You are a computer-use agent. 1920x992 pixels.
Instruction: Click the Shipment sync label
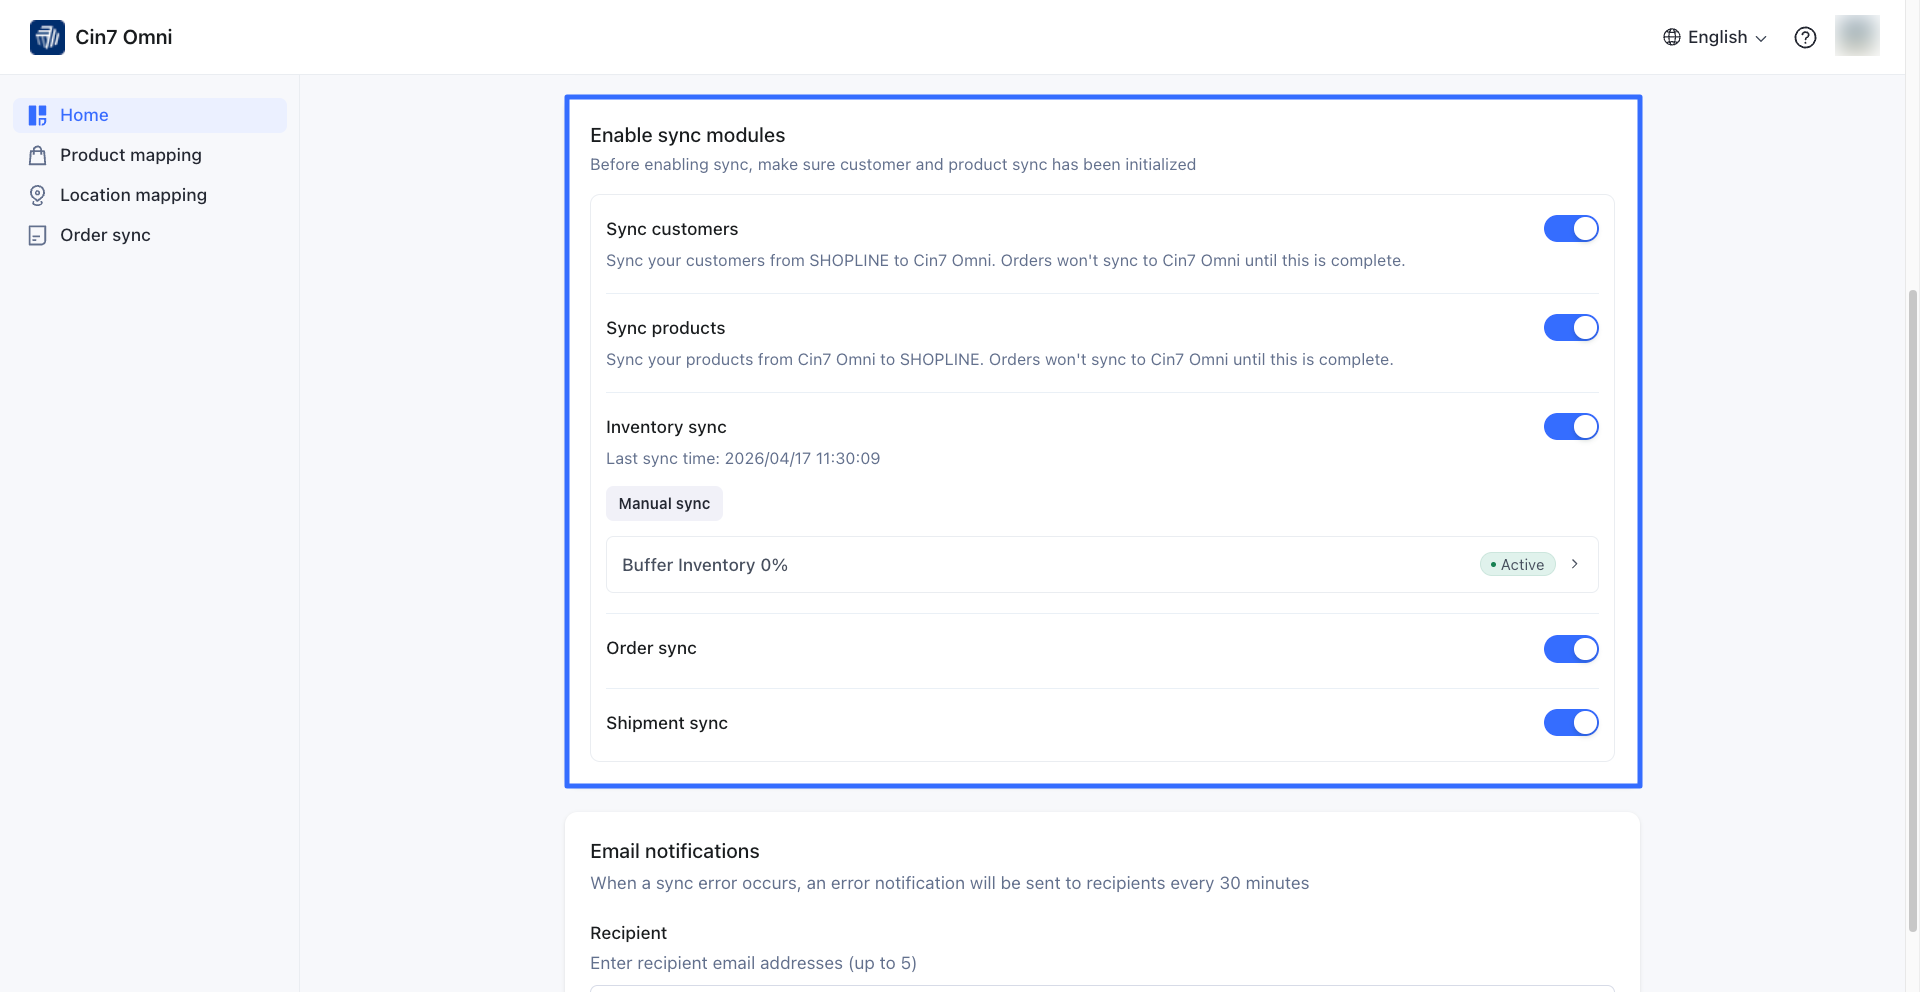point(667,723)
